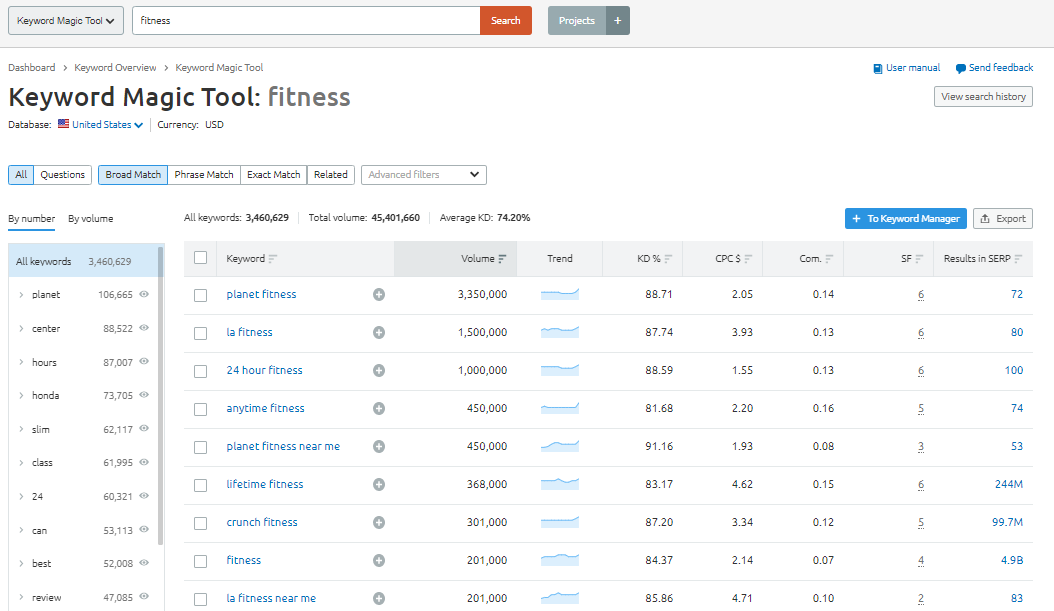Click the plus icon beside planet fitness
The image size is (1054, 611).
tap(379, 295)
